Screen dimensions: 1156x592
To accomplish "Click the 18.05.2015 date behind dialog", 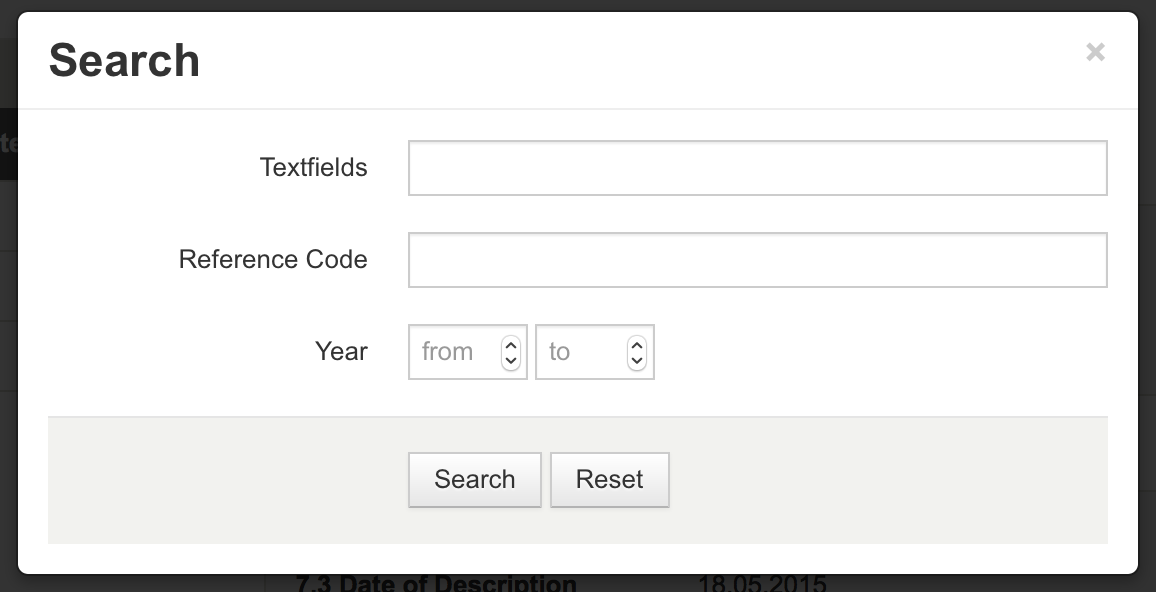I will [761, 584].
